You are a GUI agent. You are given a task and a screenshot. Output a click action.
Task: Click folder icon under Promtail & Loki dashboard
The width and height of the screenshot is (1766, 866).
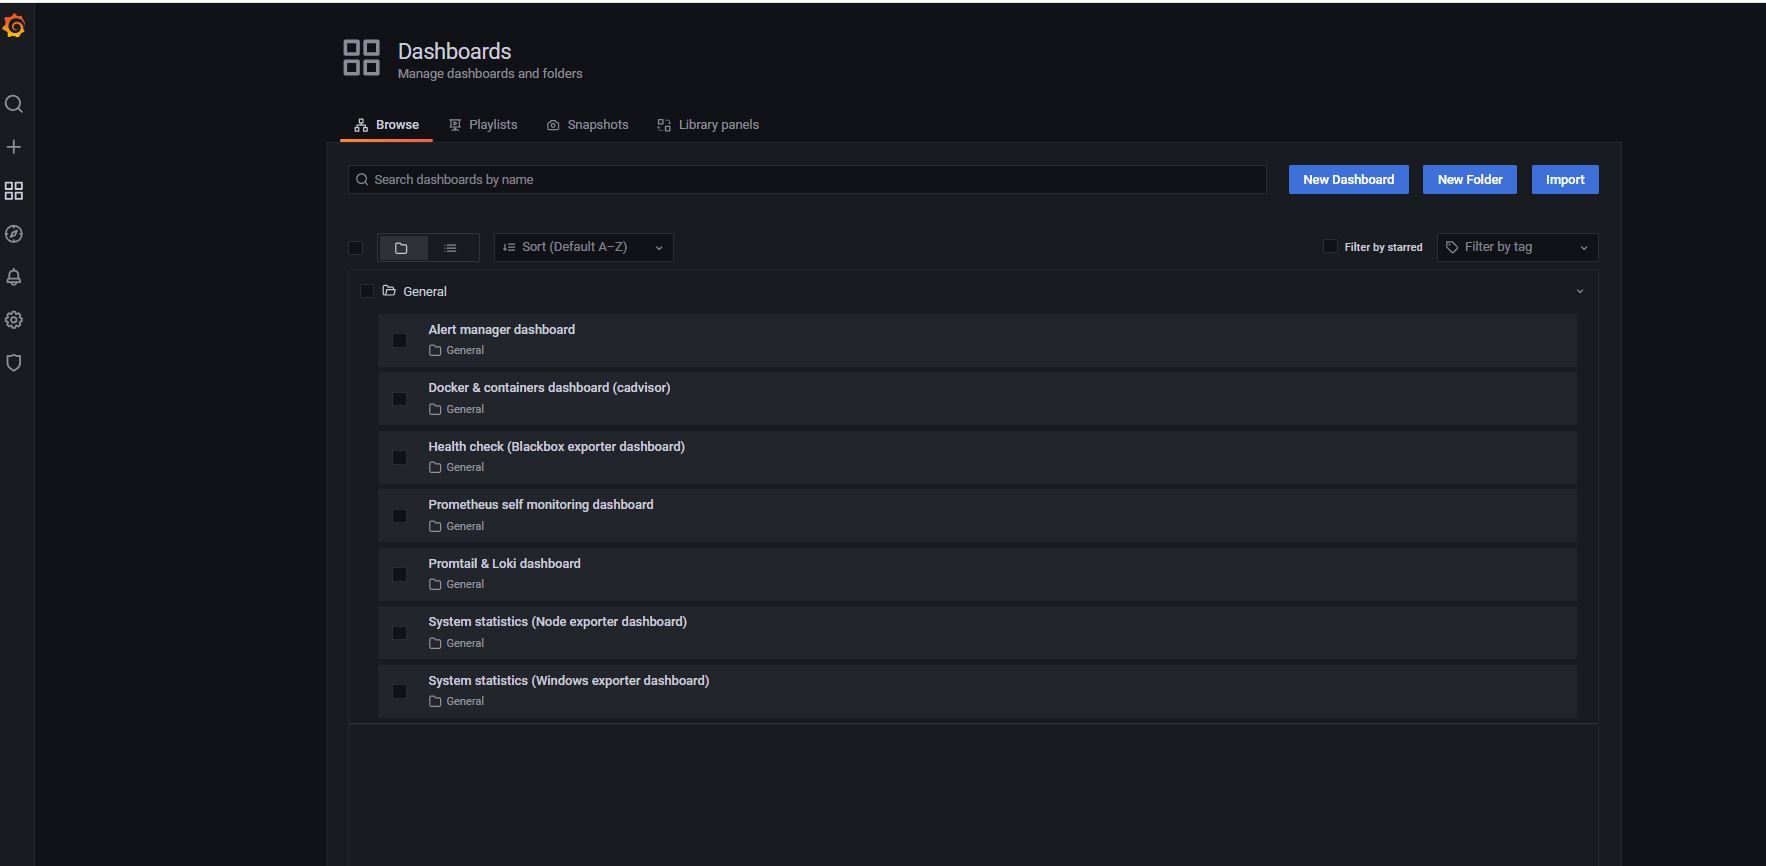pos(435,585)
